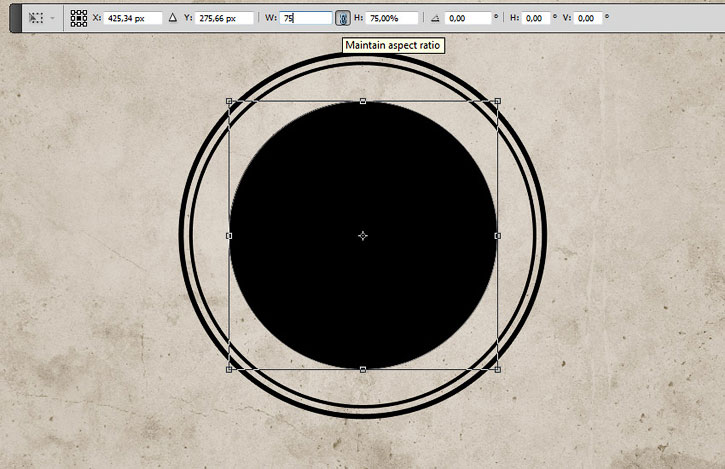Click the rotation angle icon
This screenshot has height=469, width=725.
(435, 18)
